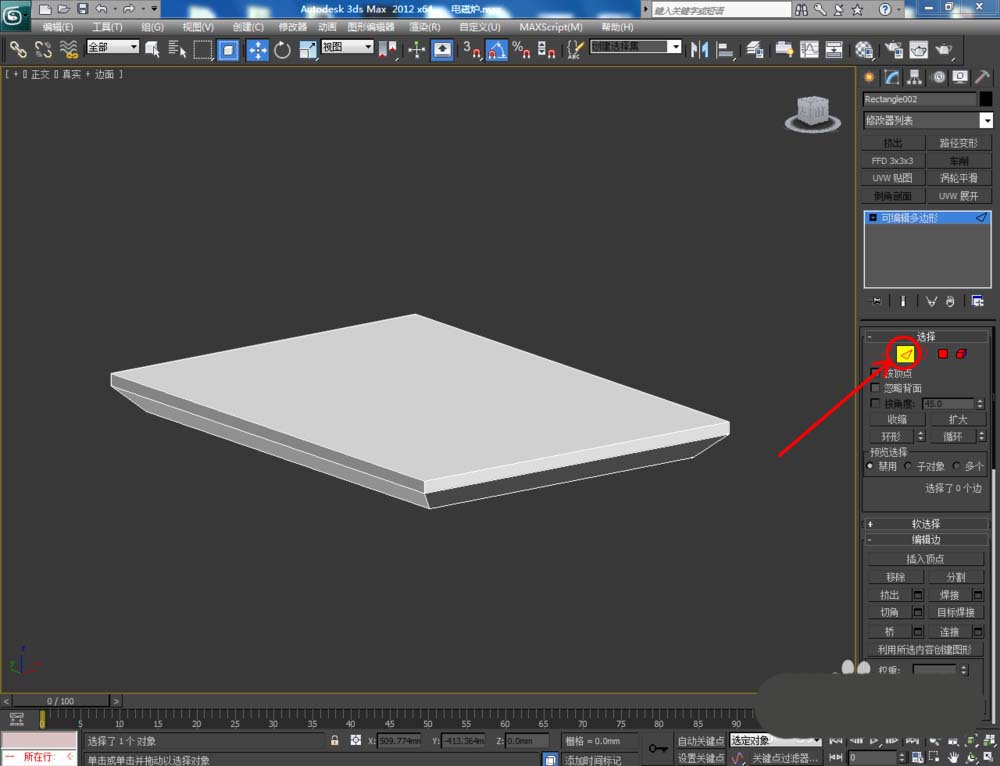Open the 渲染(R) menu
The height and width of the screenshot is (766, 1000).
(425, 27)
